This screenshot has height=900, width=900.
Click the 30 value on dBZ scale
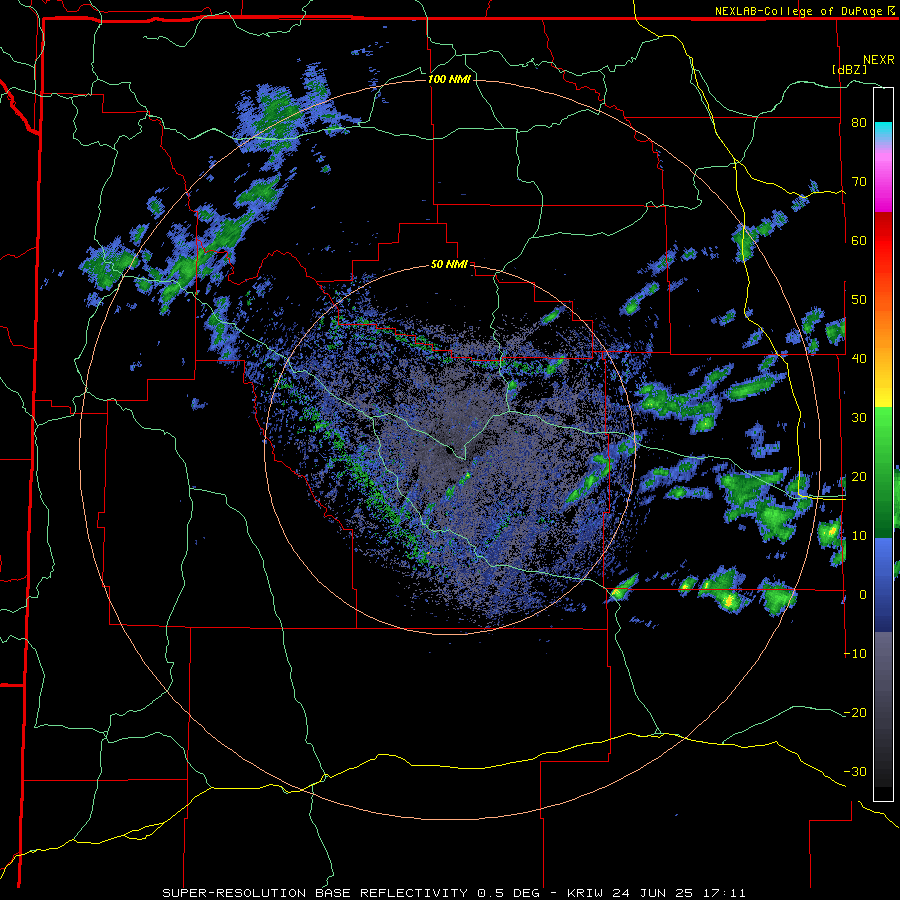pos(859,417)
